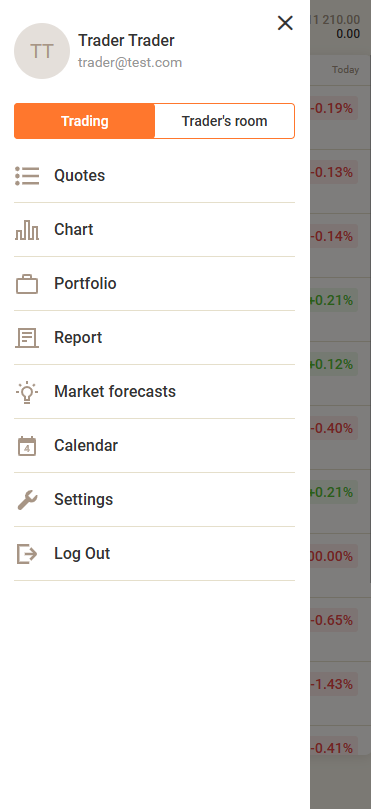Open the Quotes menu item
The width and height of the screenshot is (371, 809).
154,176
